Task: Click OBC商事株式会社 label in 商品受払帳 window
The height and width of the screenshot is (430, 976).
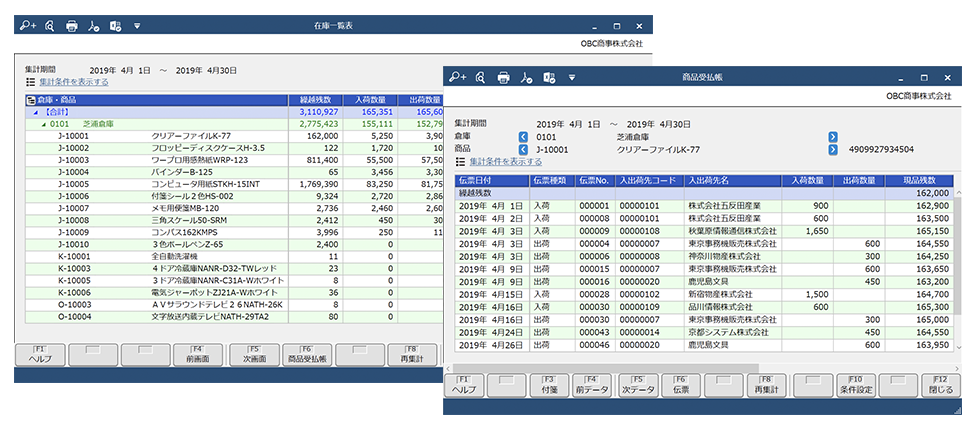Action: (919, 96)
